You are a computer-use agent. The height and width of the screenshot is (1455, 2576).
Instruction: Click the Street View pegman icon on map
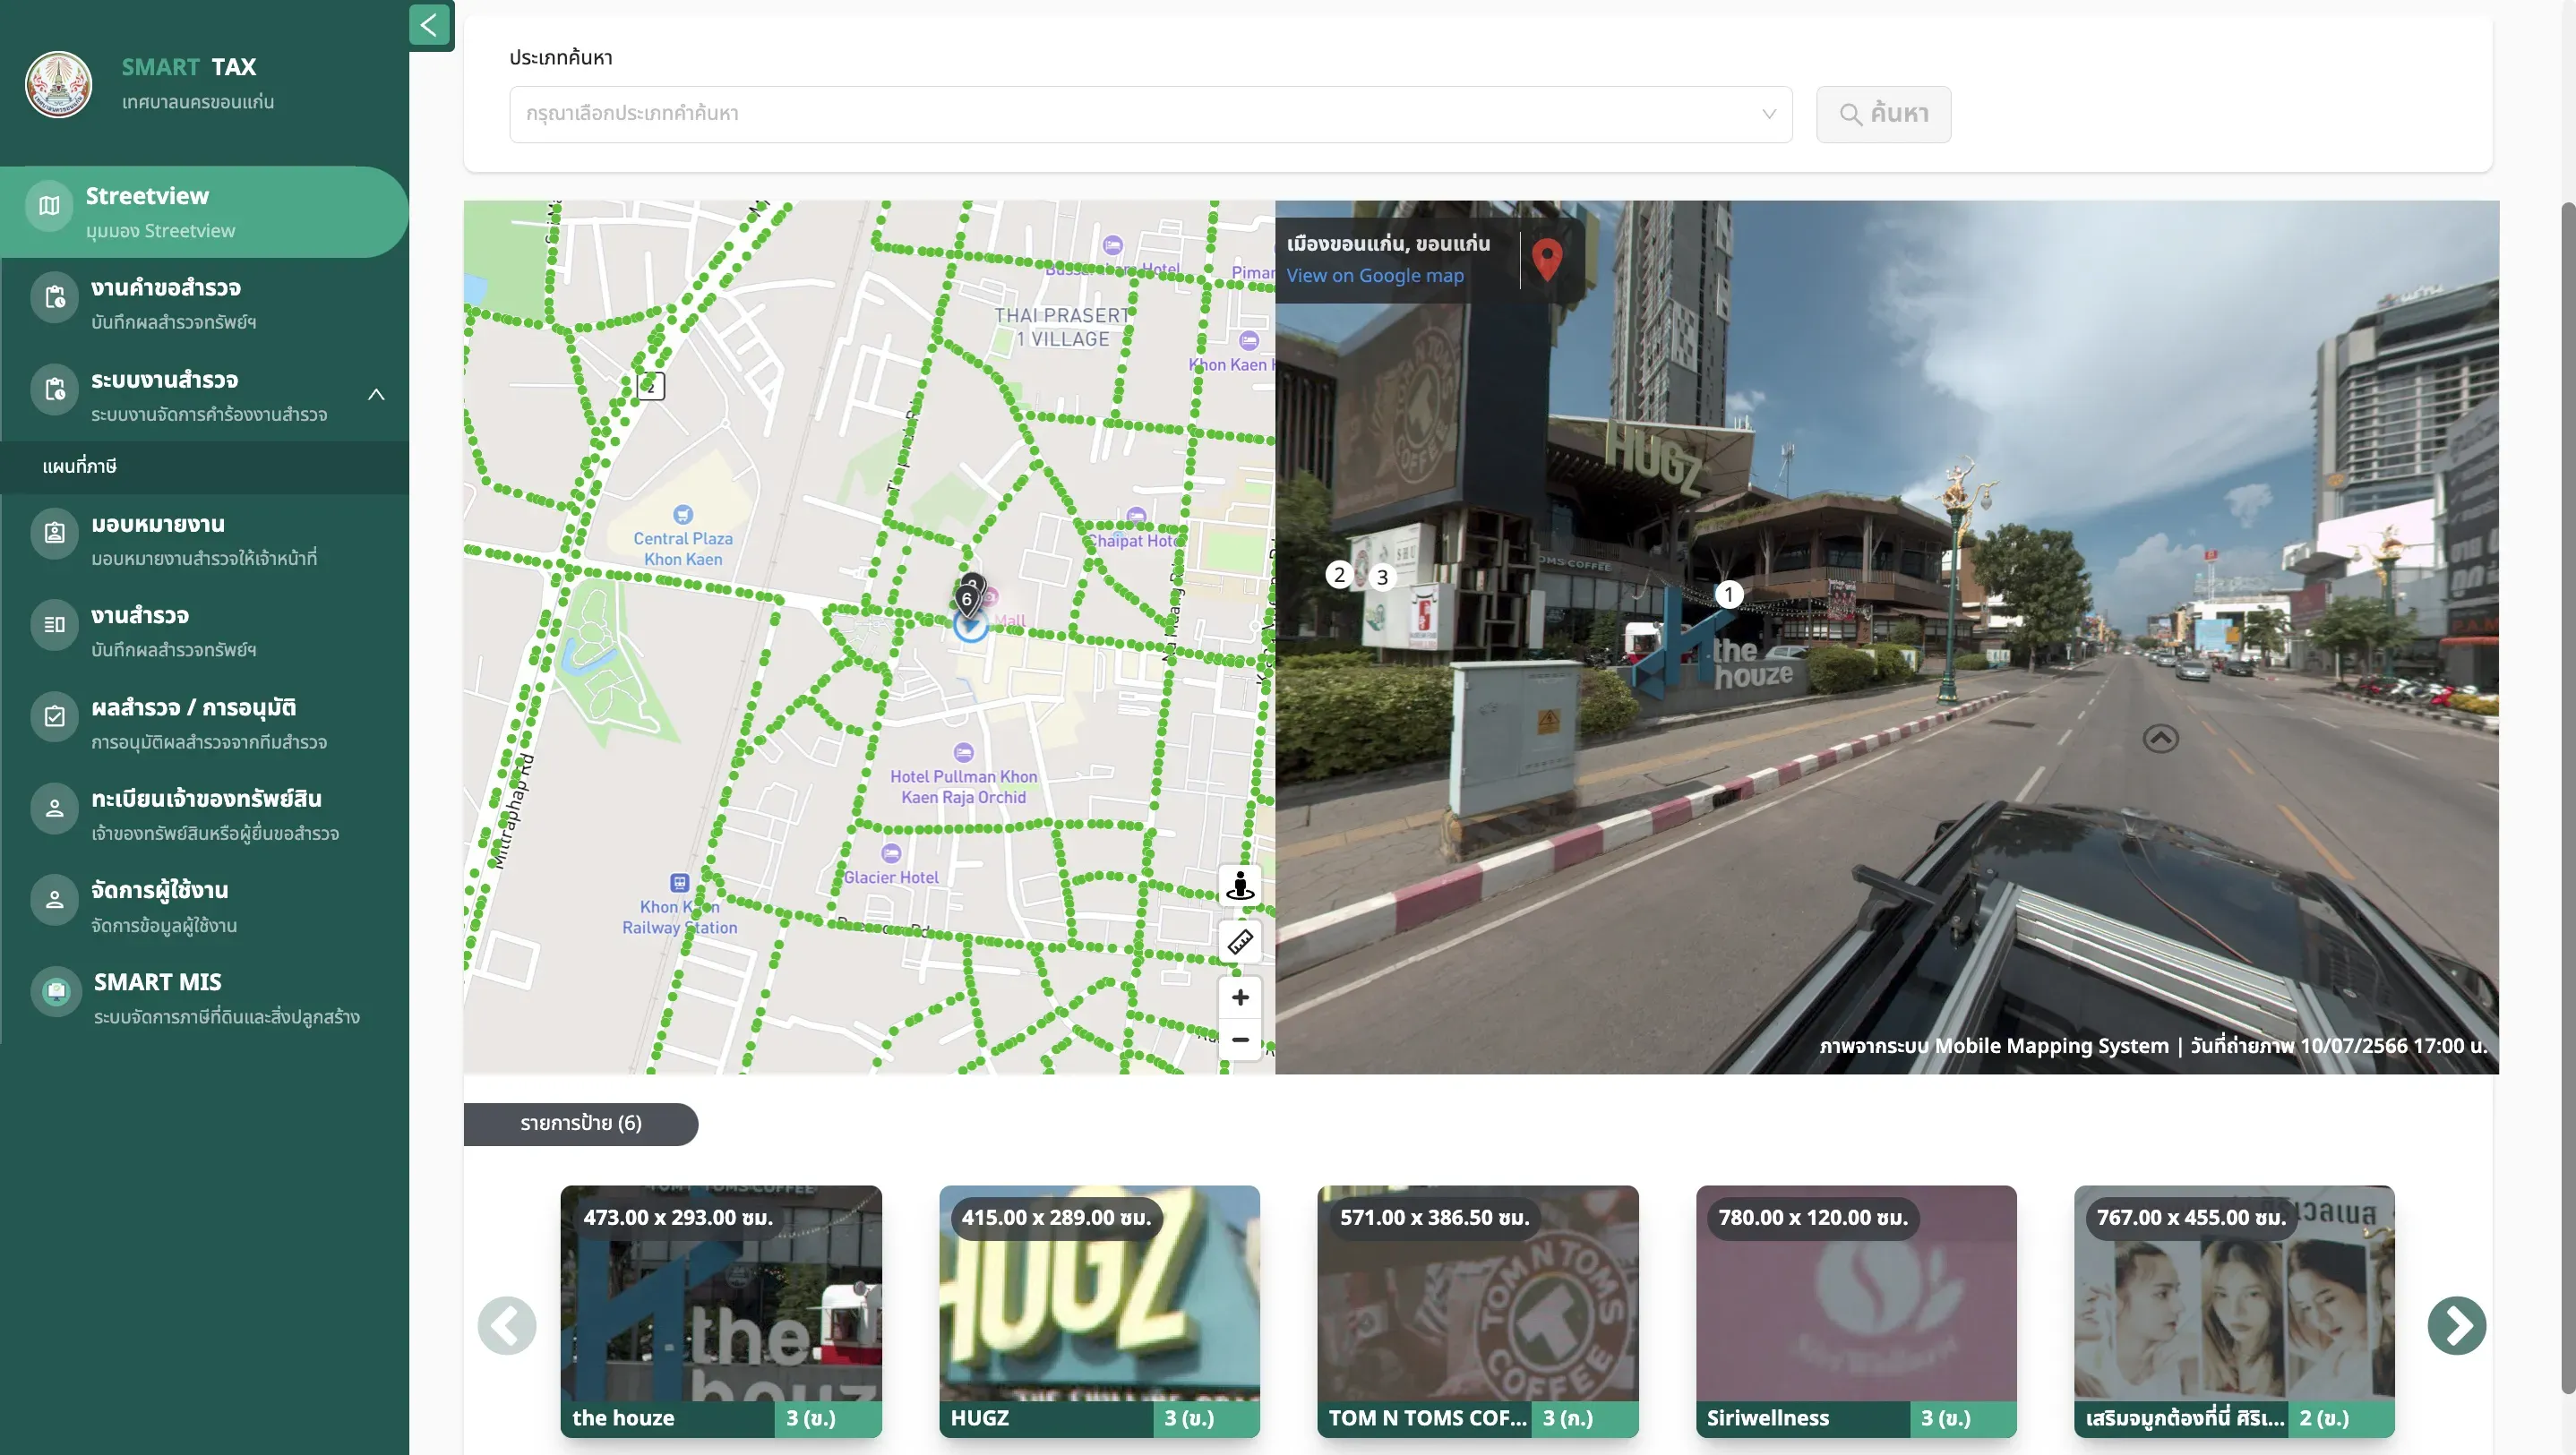tap(1240, 885)
